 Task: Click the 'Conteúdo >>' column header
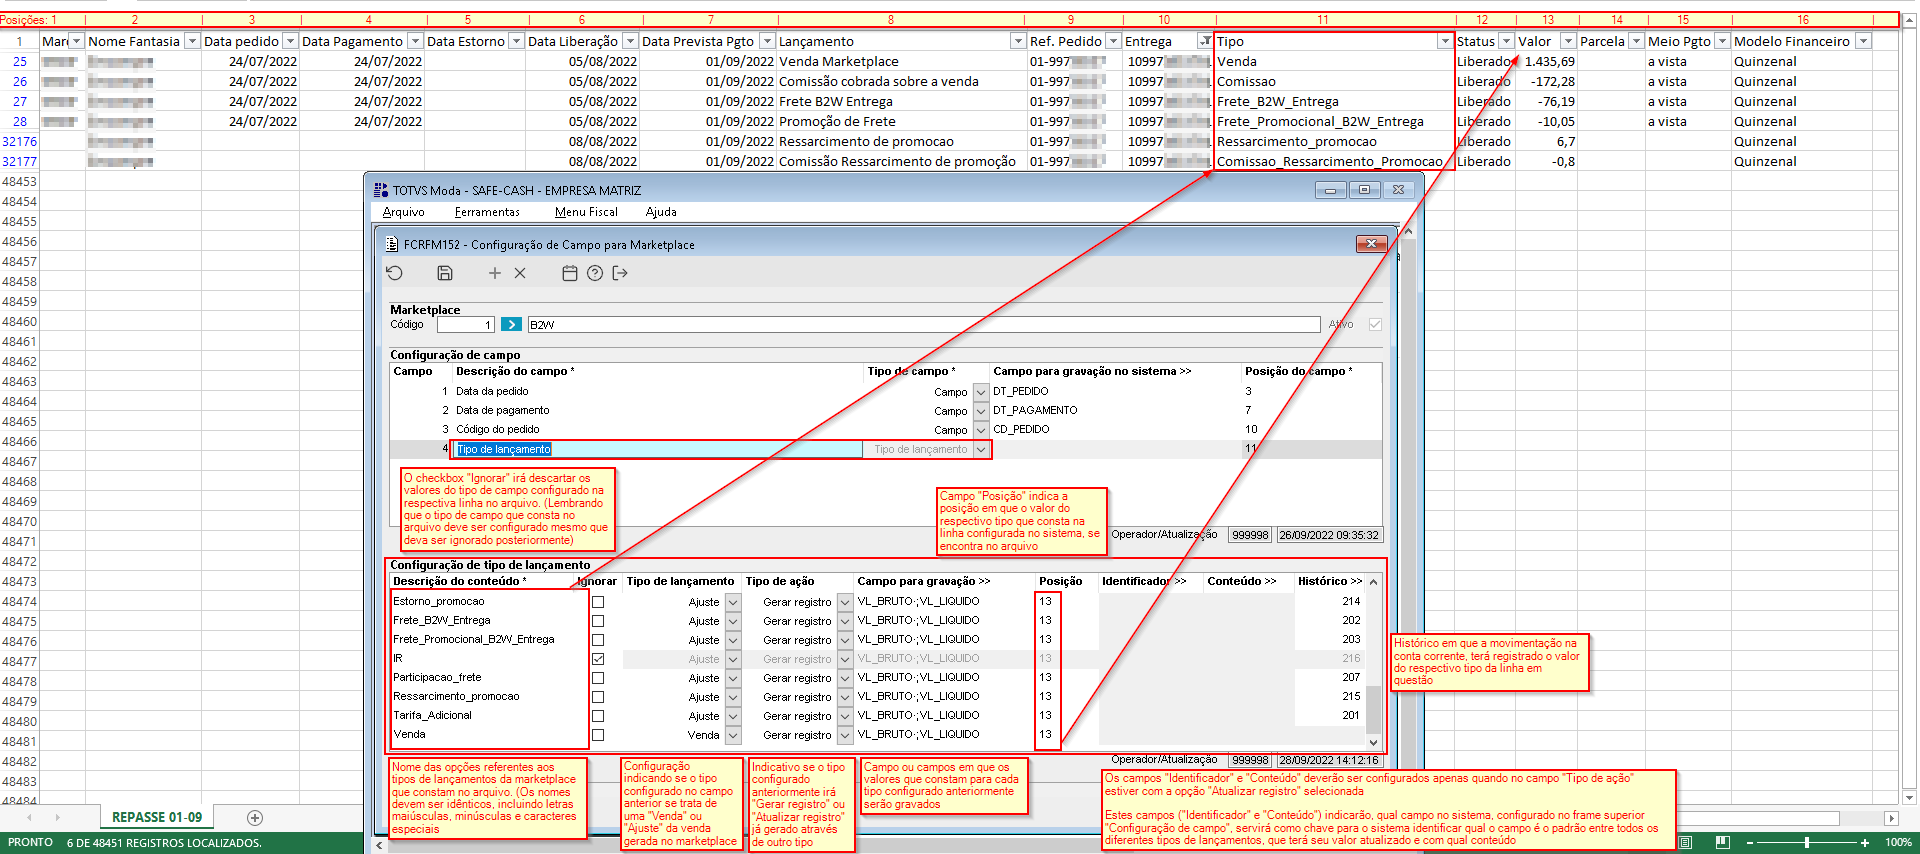(x=1241, y=581)
